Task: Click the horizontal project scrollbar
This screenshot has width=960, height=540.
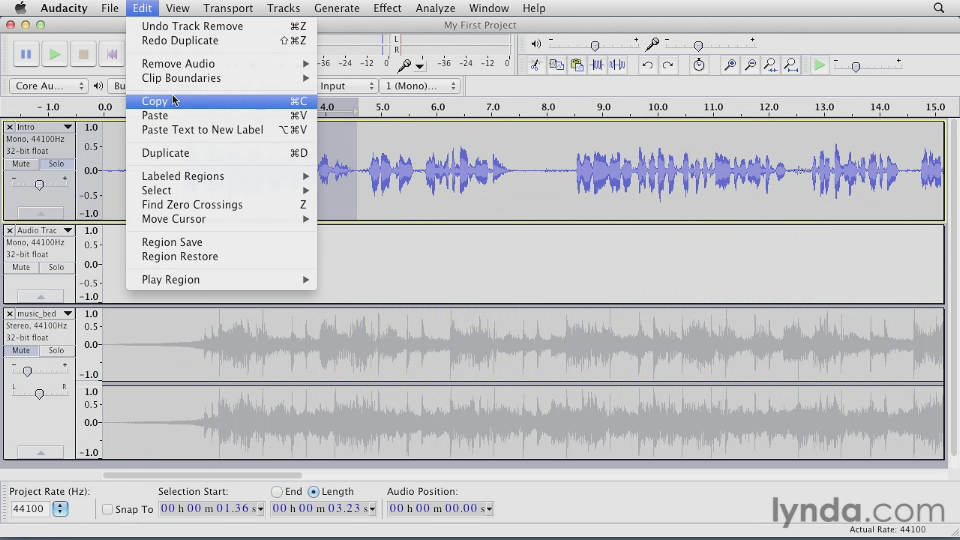Action: click(x=202, y=475)
